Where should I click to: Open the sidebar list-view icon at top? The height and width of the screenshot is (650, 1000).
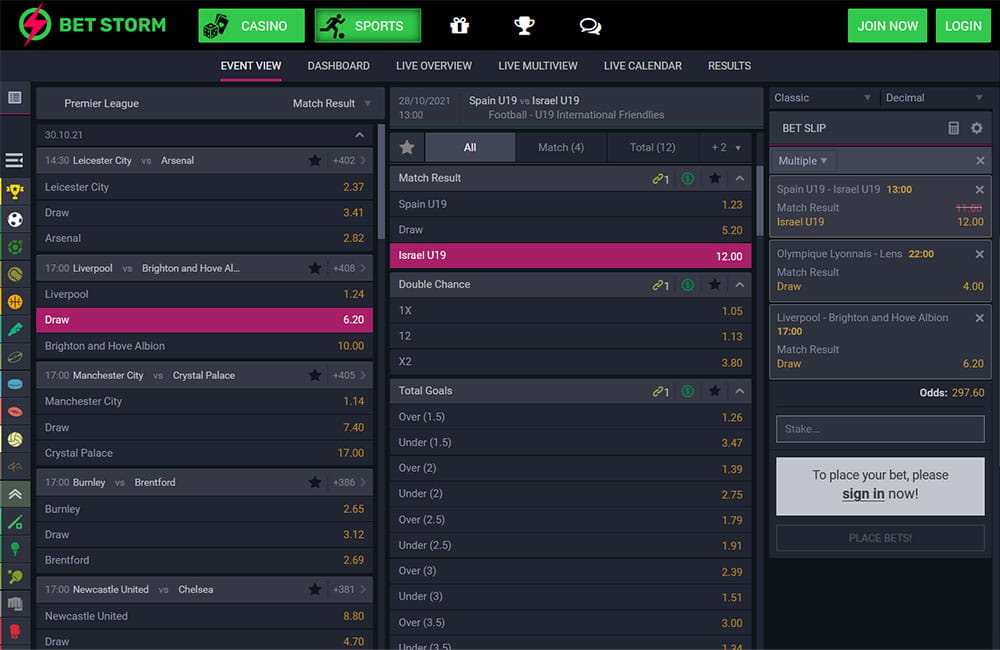pos(15,98)
